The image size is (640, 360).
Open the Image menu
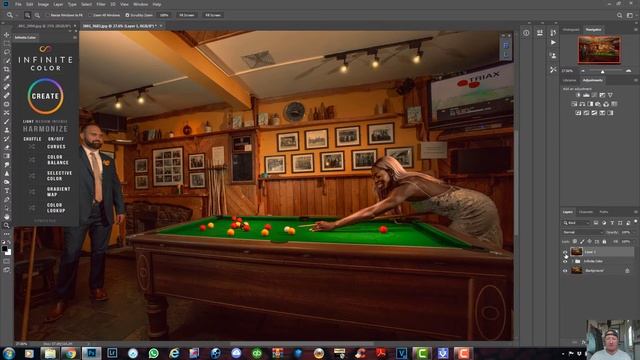coord(43,4)
